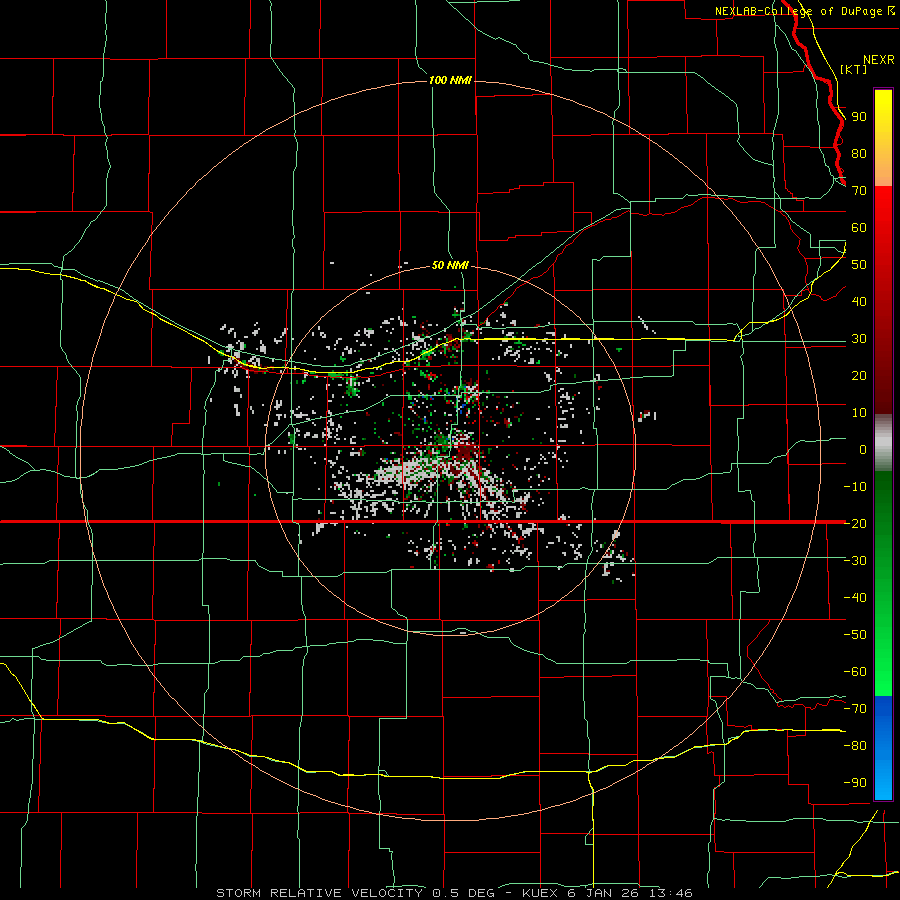Click the "STORM RELATIVE VELOCITY" caption text
The height and width of the screenshot is (900, 900).
[319, 893]
